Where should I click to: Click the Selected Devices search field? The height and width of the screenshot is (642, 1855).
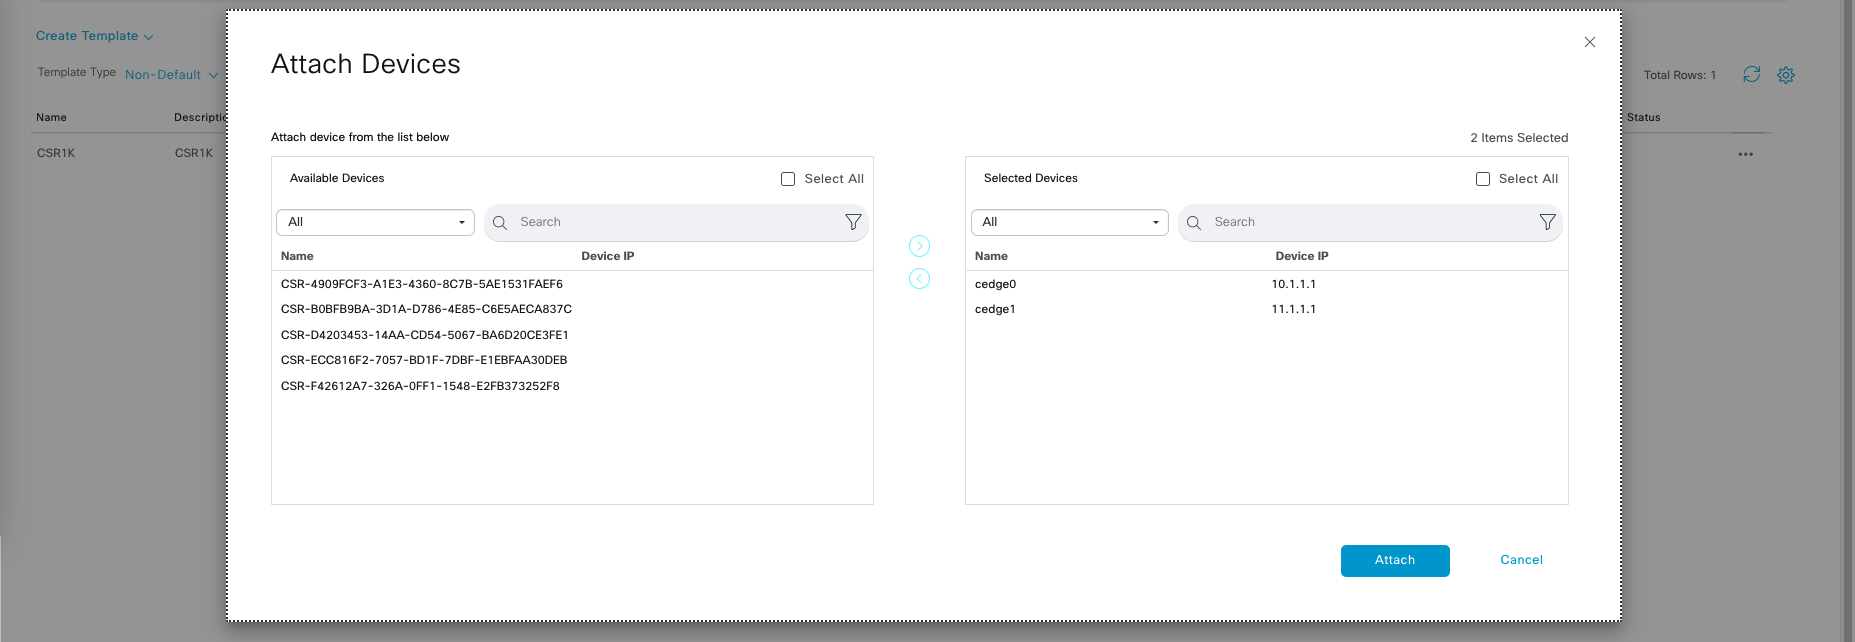[x=1365, y=222]
